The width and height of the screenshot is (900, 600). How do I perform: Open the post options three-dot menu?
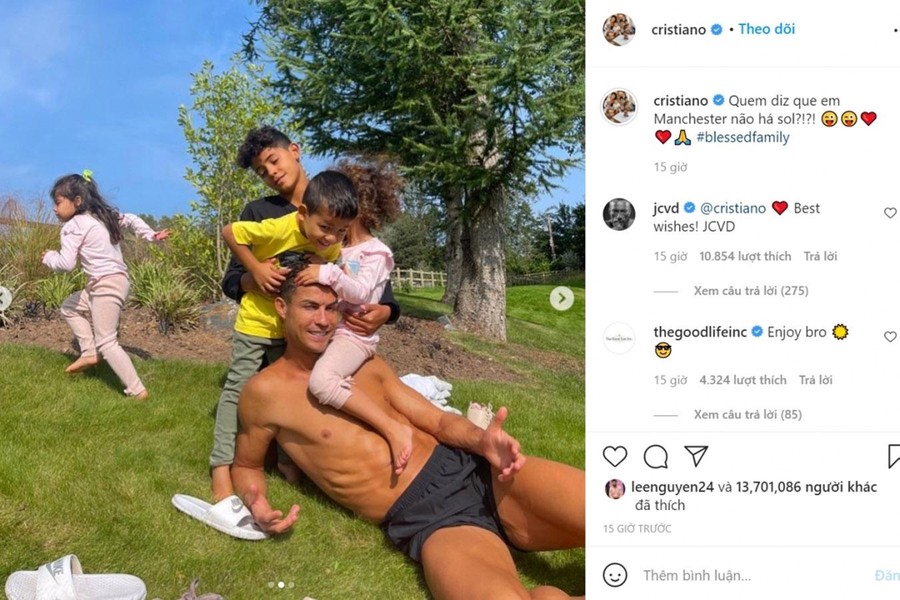[x=896, y=29]
